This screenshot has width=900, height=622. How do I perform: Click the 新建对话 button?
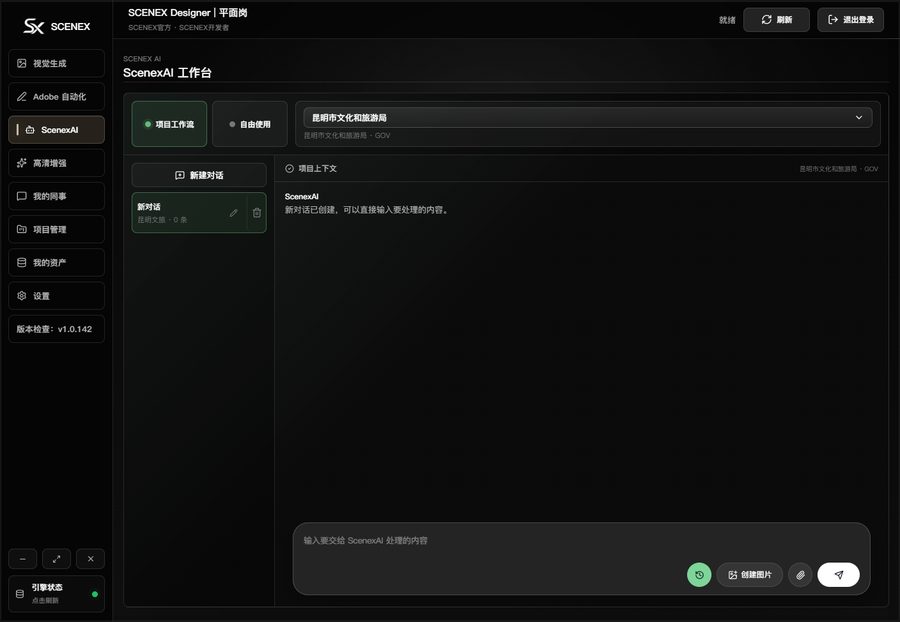(x=199, y=175)
